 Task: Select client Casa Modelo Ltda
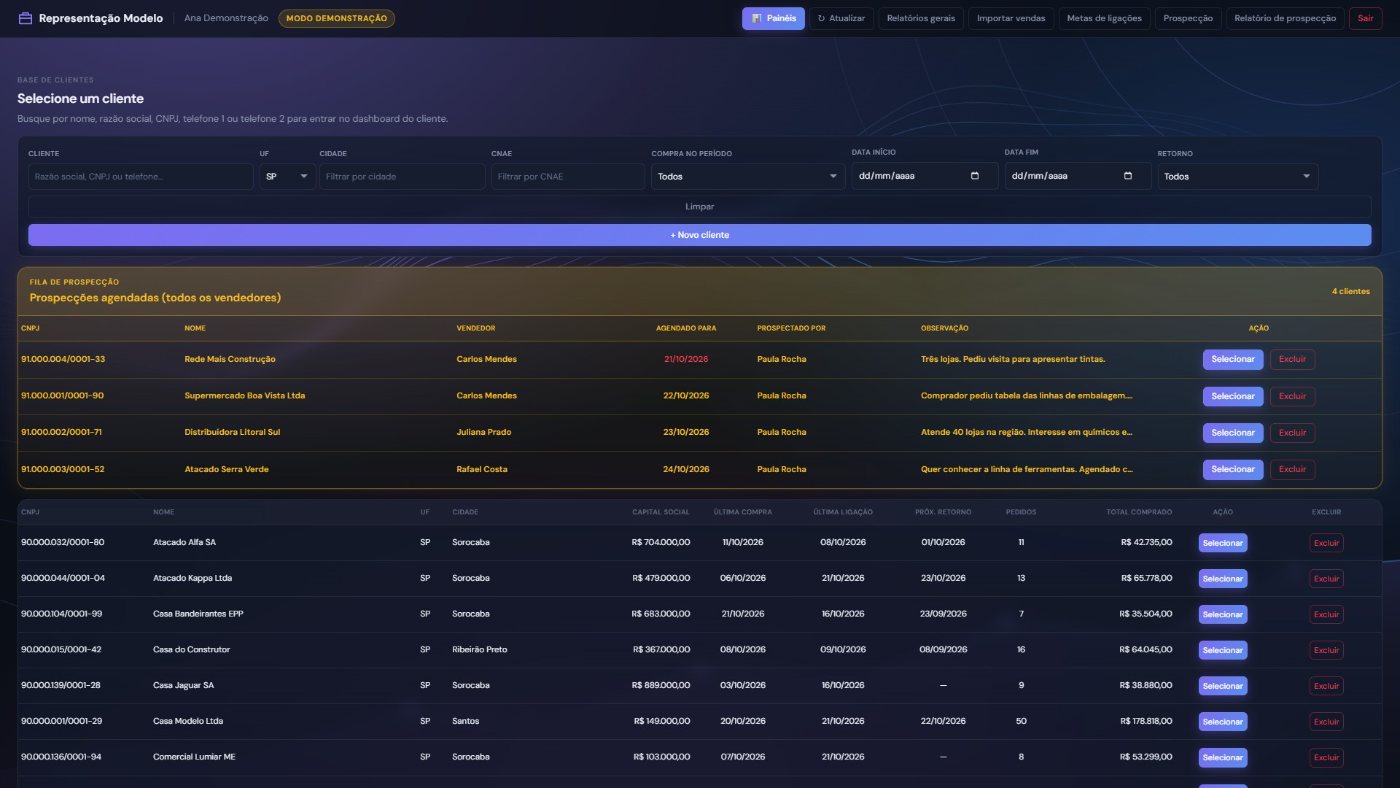[x=1223, y=722]
